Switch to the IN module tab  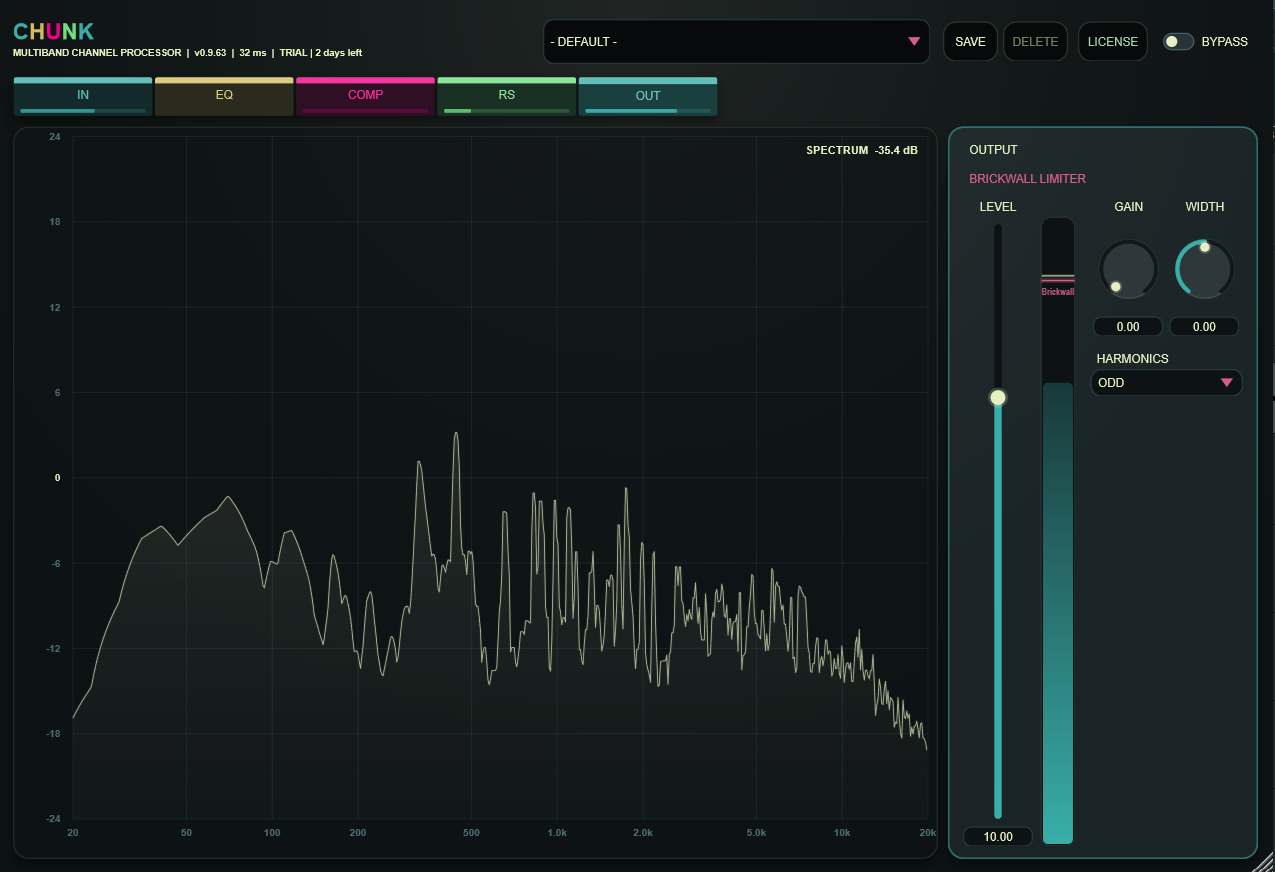[83, 96]
